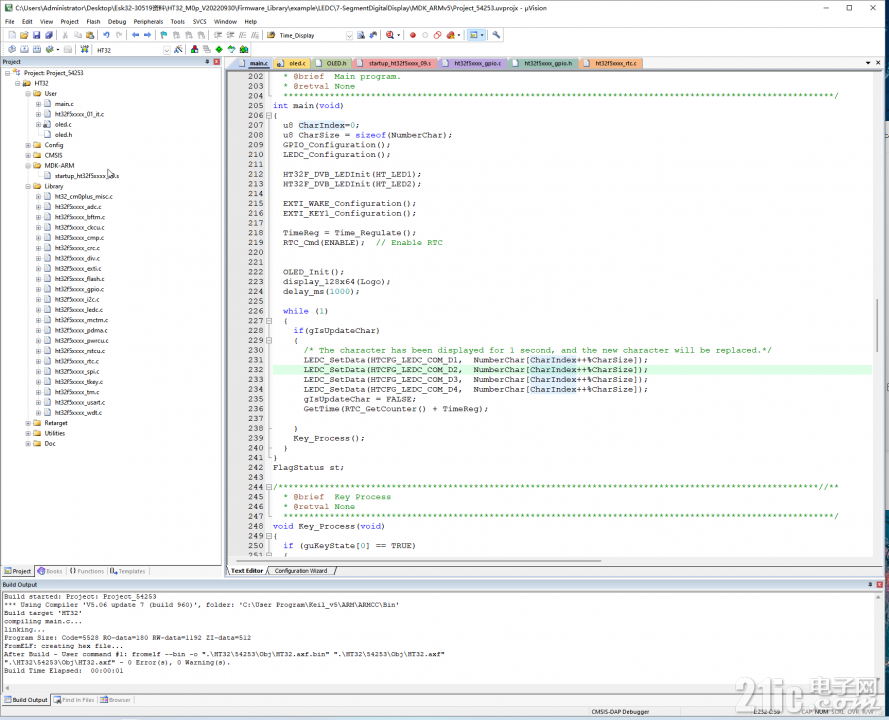Collapse the main function code fold
The image size is (889, 720).
click(269, 116)
